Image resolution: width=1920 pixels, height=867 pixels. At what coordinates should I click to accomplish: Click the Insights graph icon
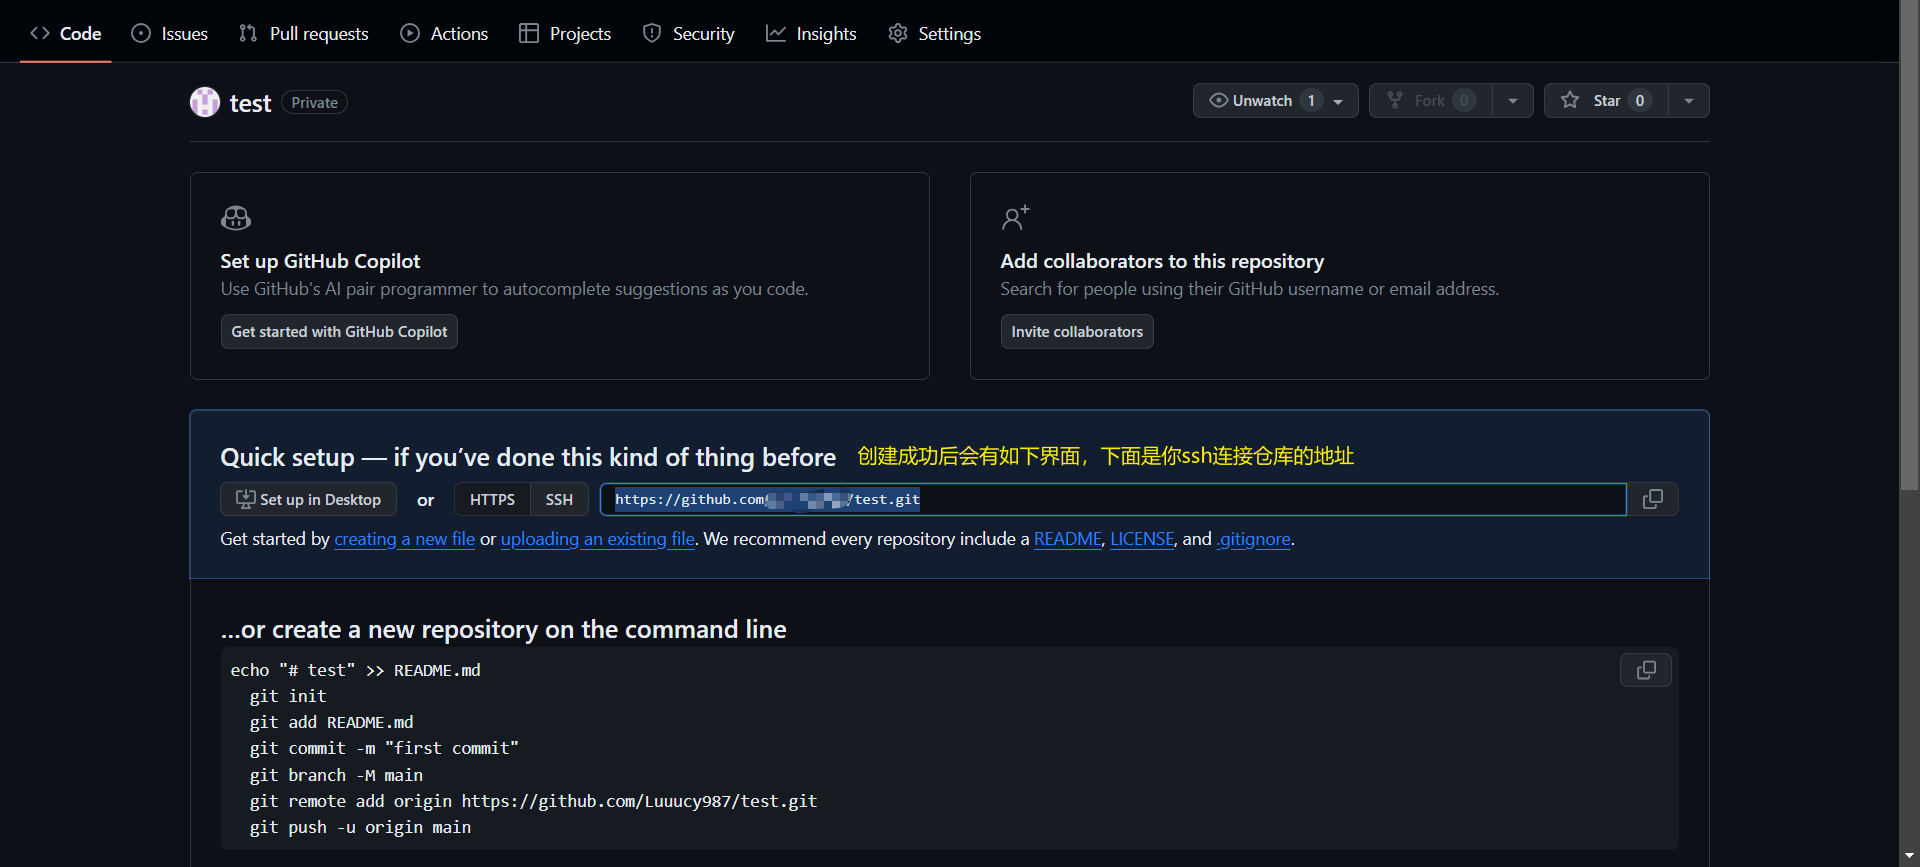pos(776,33)
